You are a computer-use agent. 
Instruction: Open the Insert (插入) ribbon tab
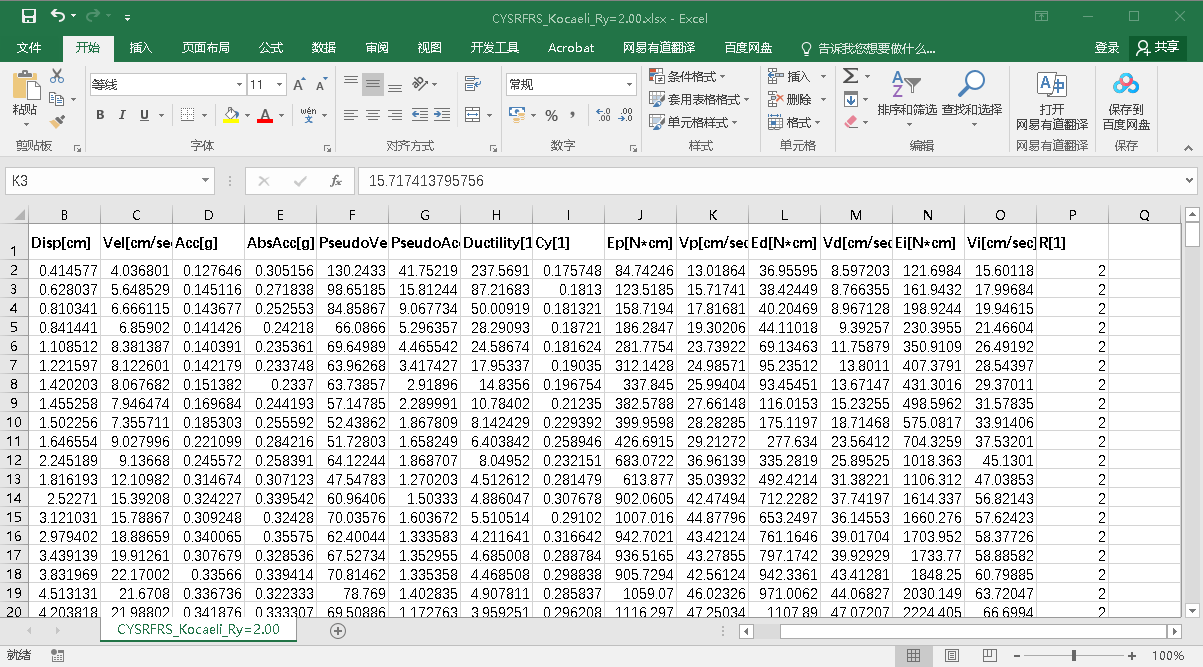click(x=141, y=48)
